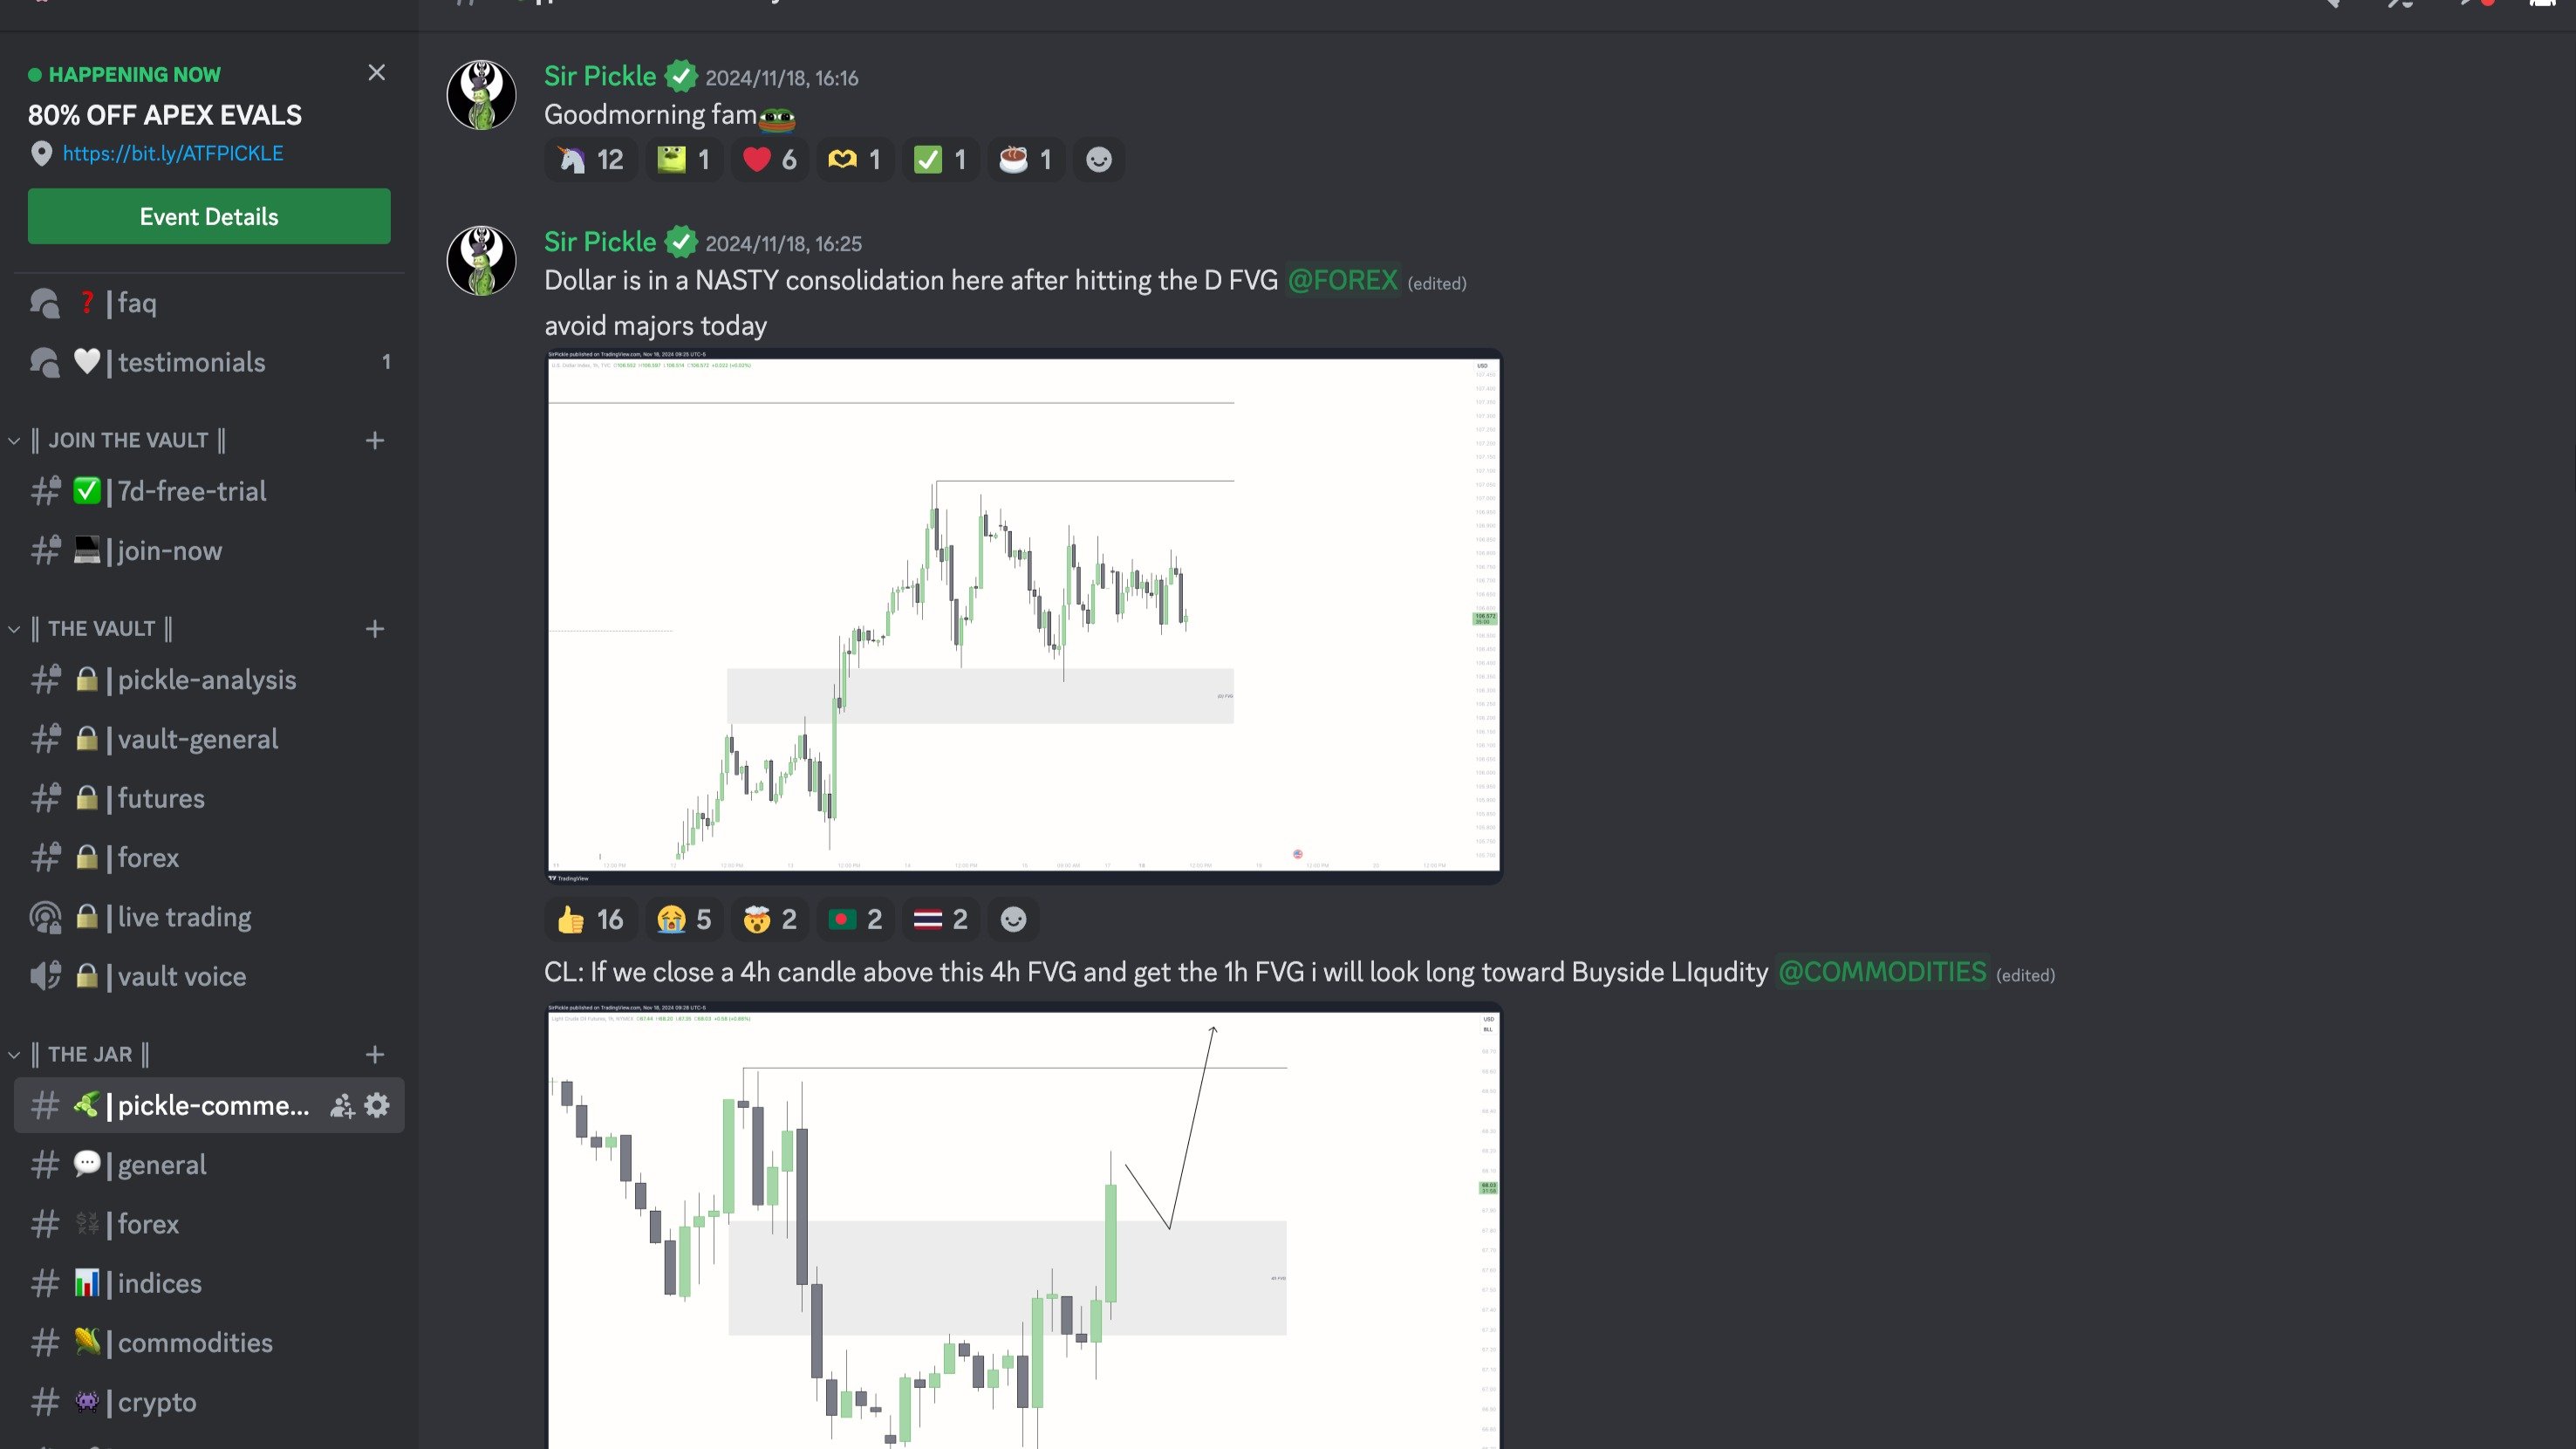Open the bit.ly/ATFPICKLE link

click(x=173, y=153)
